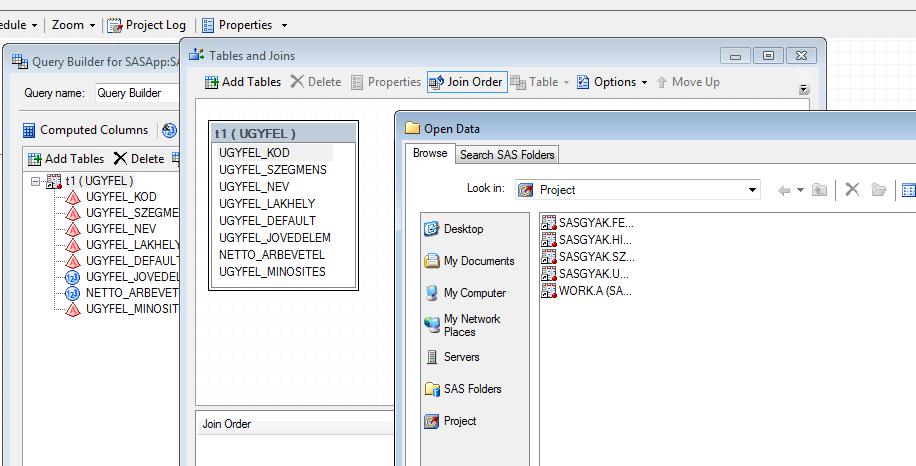916x466 pixels.
Task: Select UGYFEL_MINOSITES in t1 table box
Action: (272, 272)
